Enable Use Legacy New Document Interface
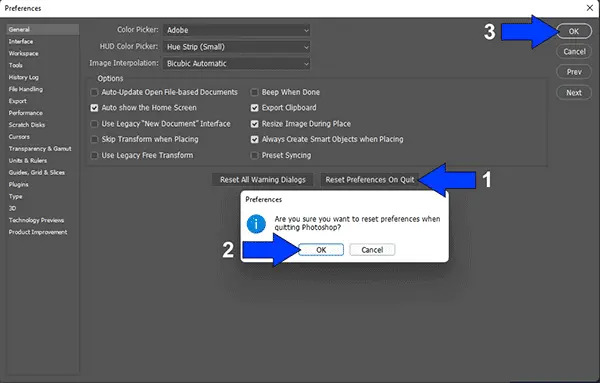 click(x=94, y=124)
